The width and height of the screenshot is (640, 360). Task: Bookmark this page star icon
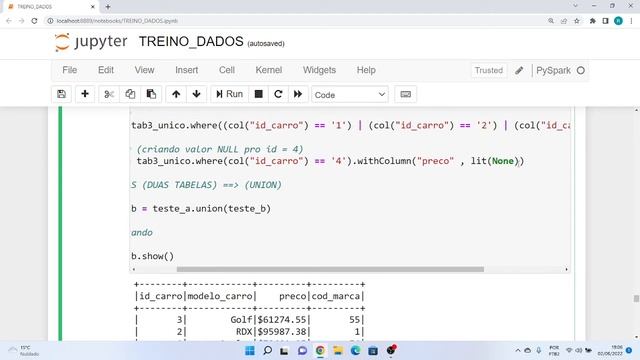click(x=577, y=21)
